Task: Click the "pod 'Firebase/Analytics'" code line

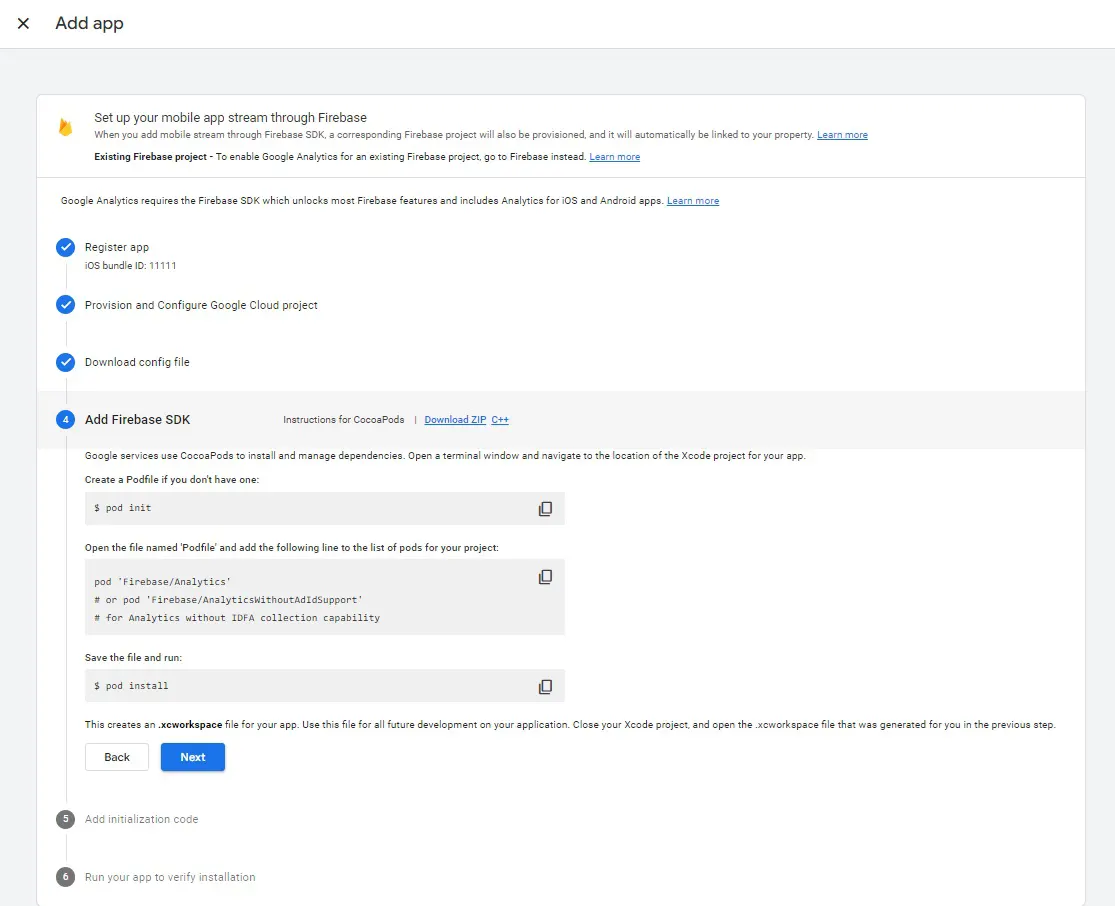Action: (x=162, y=582)
